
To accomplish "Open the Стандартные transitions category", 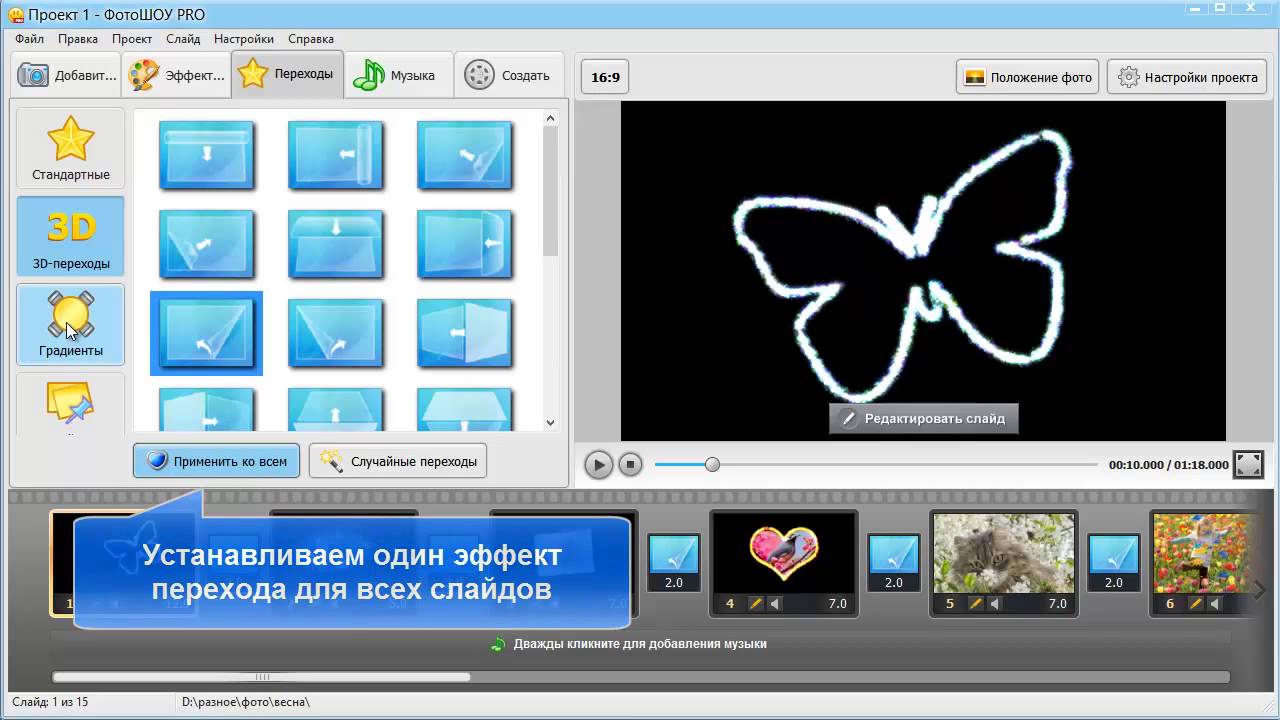I will [x=71, y=148].
